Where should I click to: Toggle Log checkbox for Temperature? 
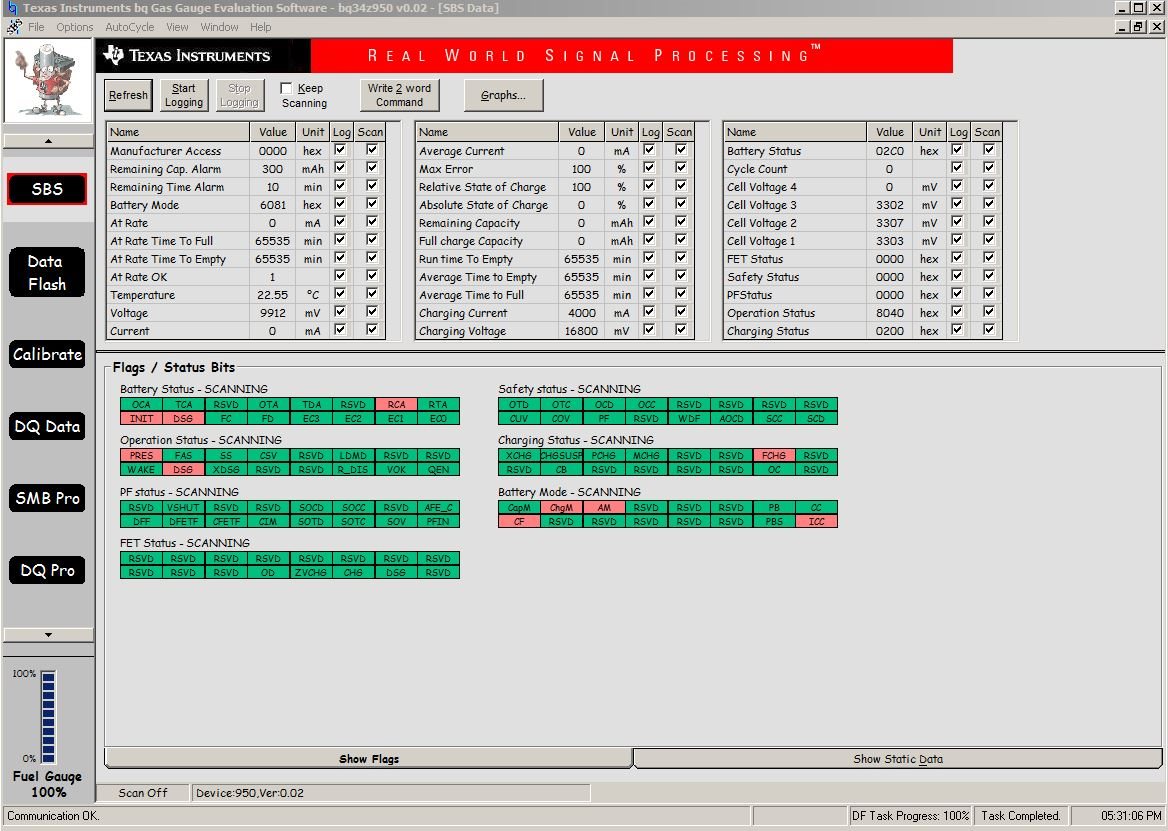pyautogui.click(x=340, y=293)
